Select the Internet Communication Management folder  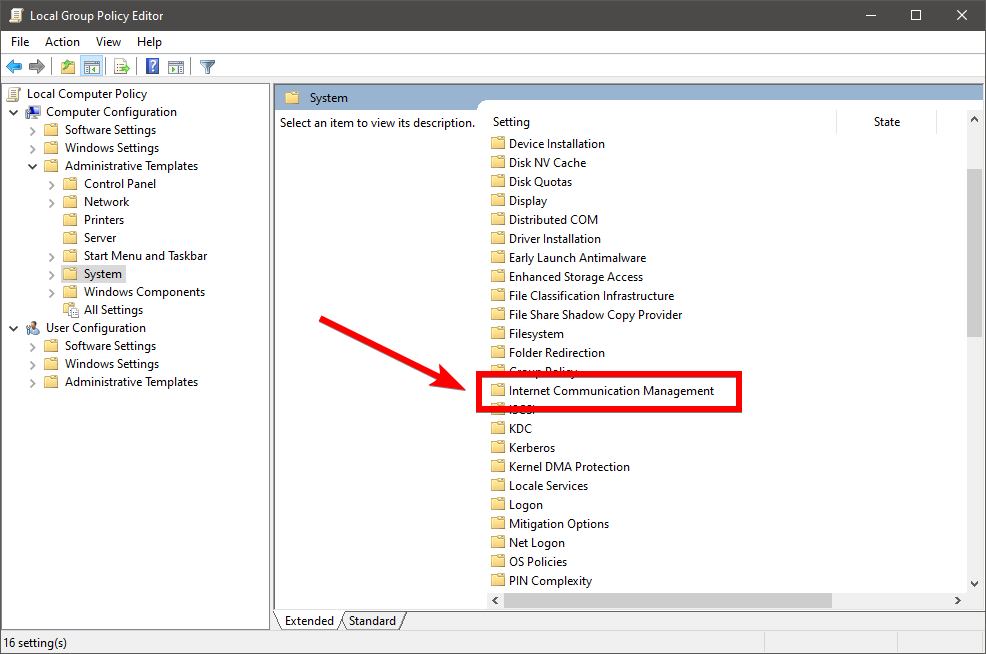pyautogui.click(x=611, y=391)
